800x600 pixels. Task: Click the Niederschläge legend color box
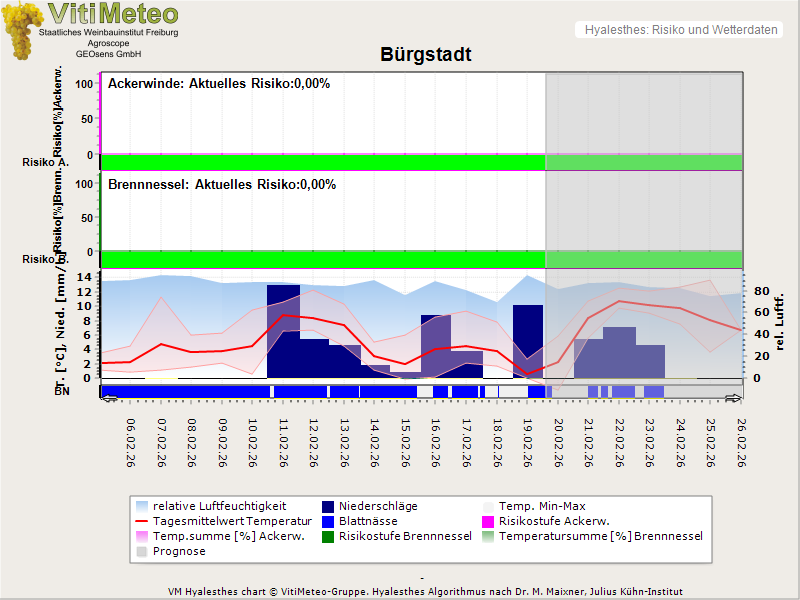(x=328, y=506)
